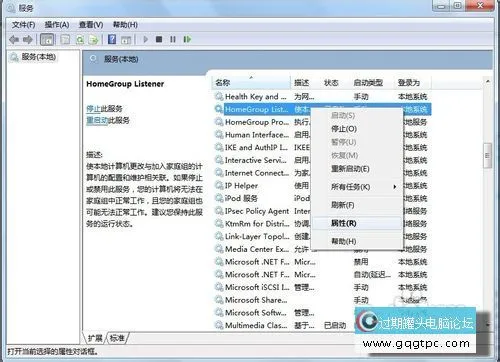Choose 帮助(H) in the context menu
Image resolution: width=500 pixels, height=362 pixels.
[357, 241]
